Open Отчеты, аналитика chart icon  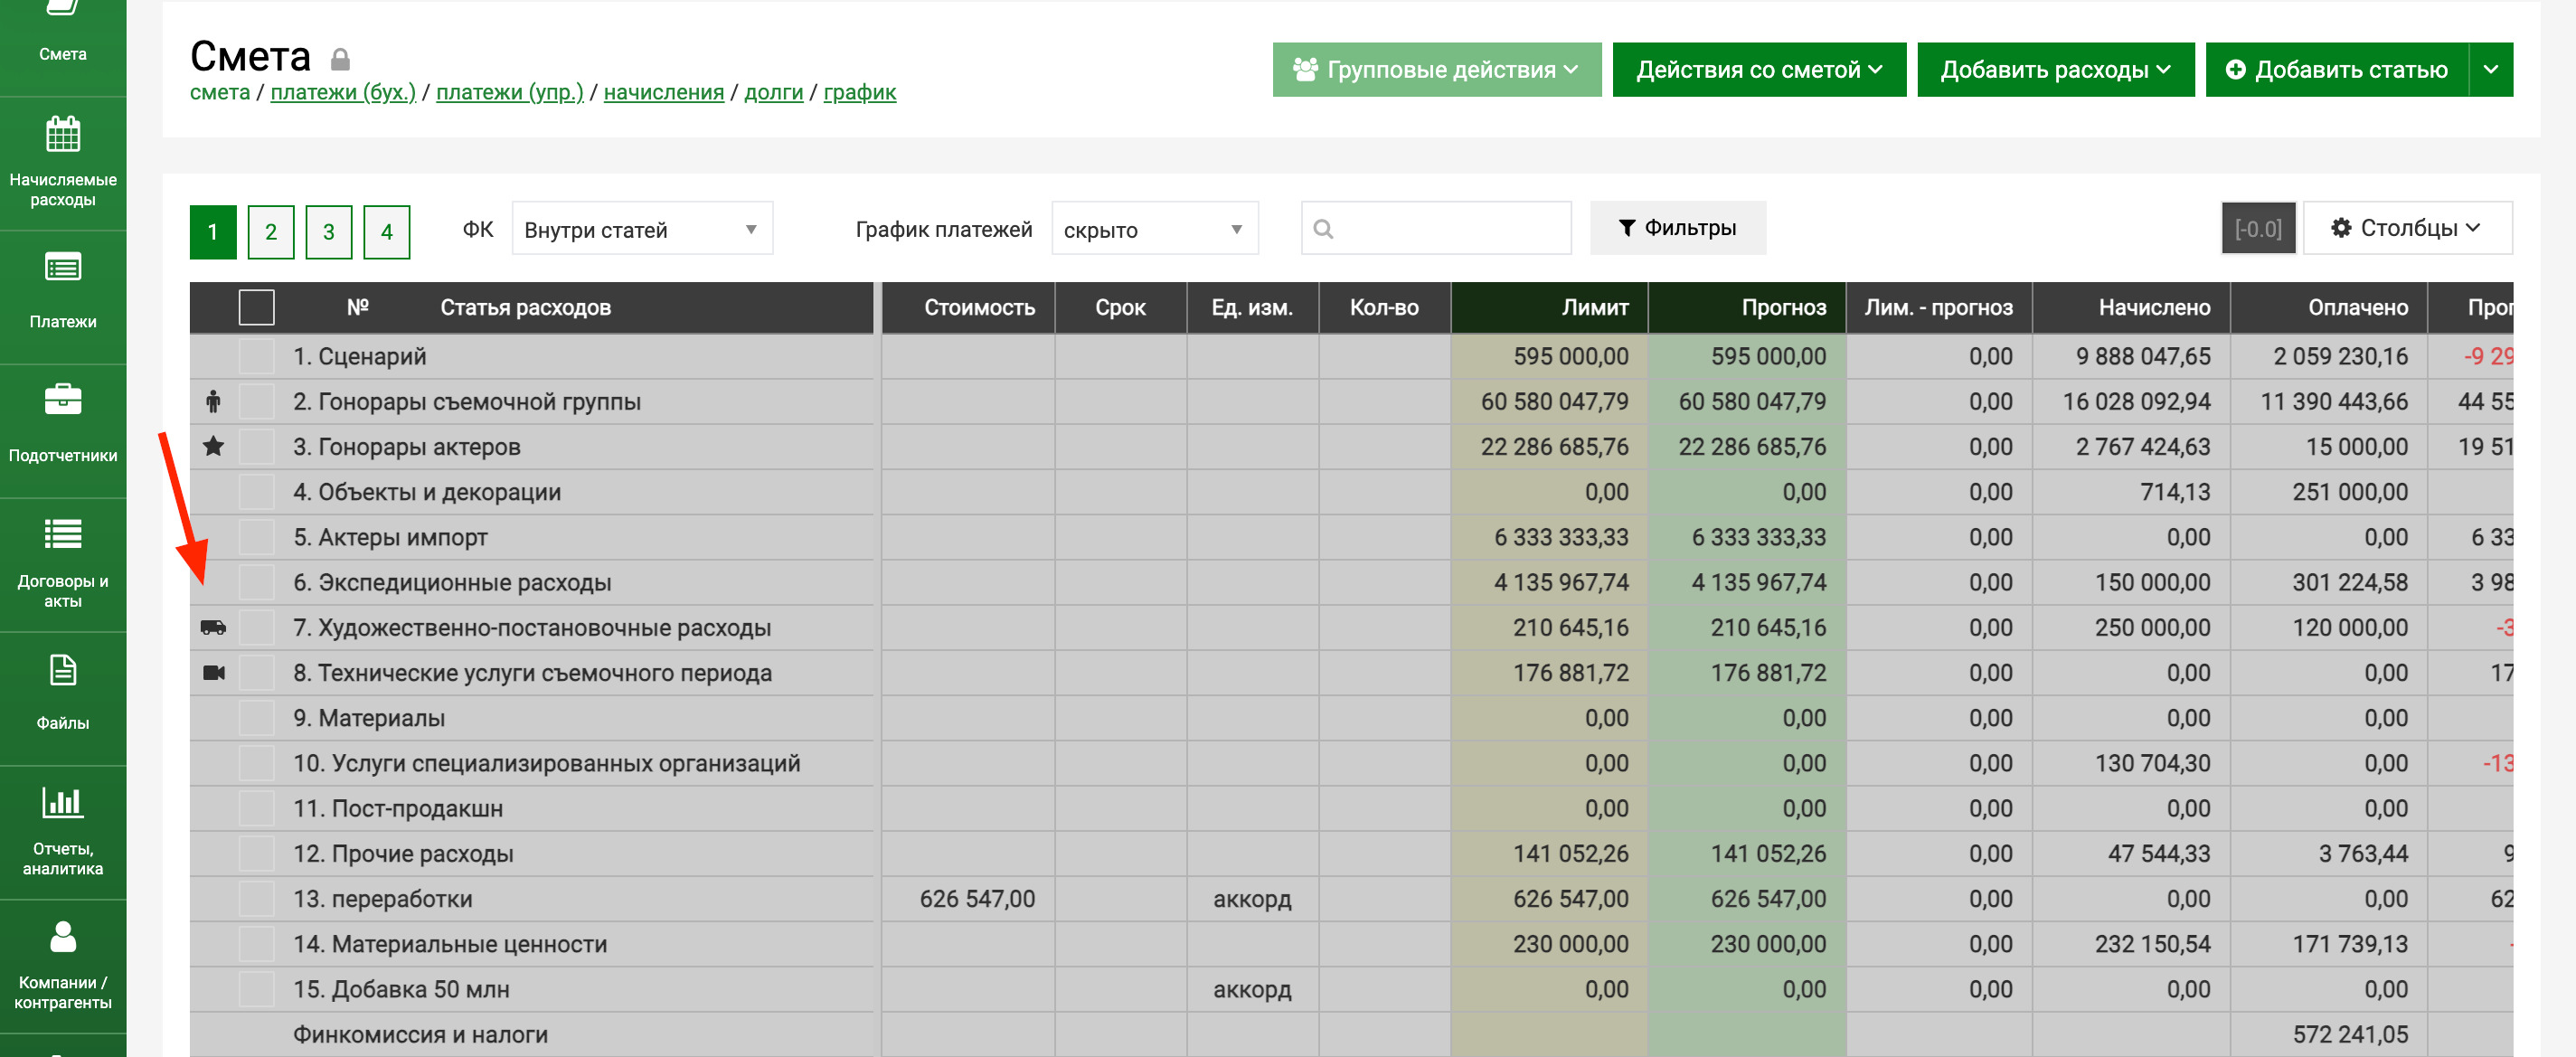(63, 801)
